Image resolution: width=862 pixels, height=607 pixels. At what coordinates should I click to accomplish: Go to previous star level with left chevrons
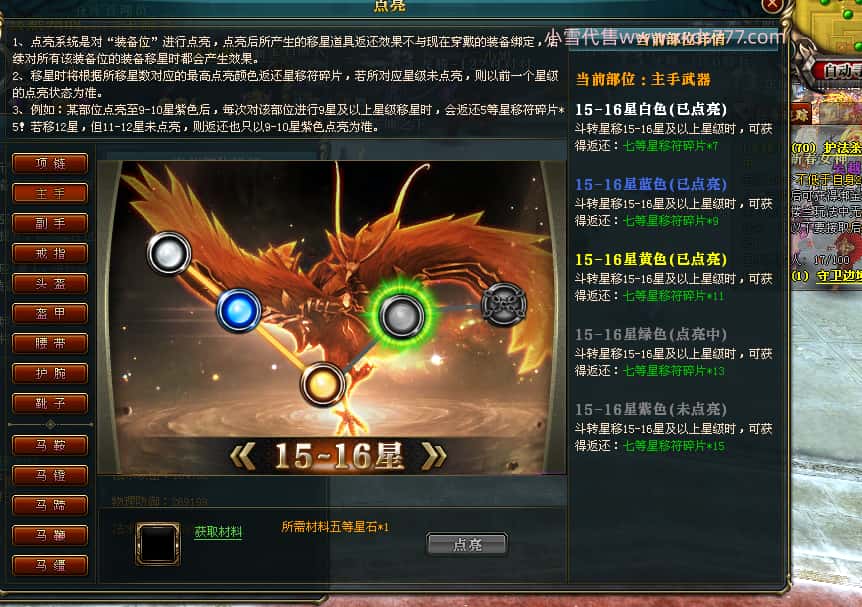tap(242, 456)
